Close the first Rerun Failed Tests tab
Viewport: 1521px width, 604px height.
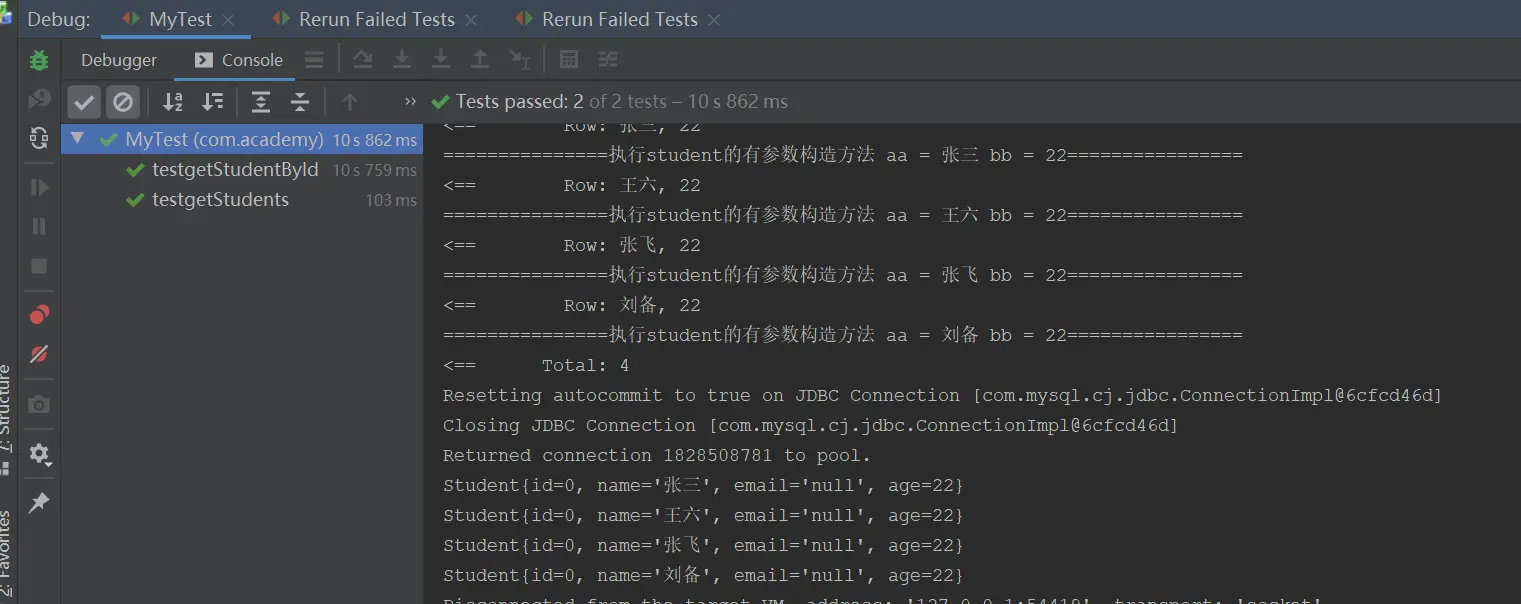[471, 20]
